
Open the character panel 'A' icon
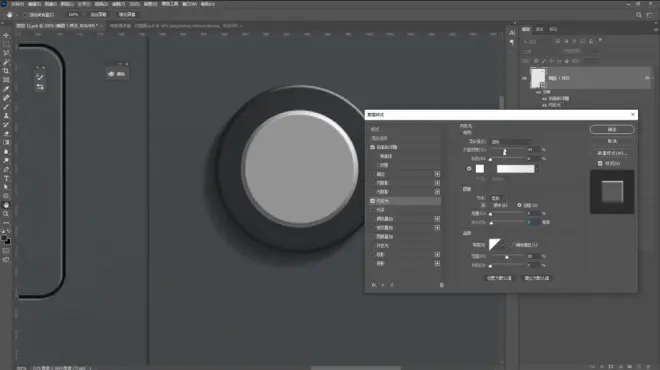click(x=512, y=32)
